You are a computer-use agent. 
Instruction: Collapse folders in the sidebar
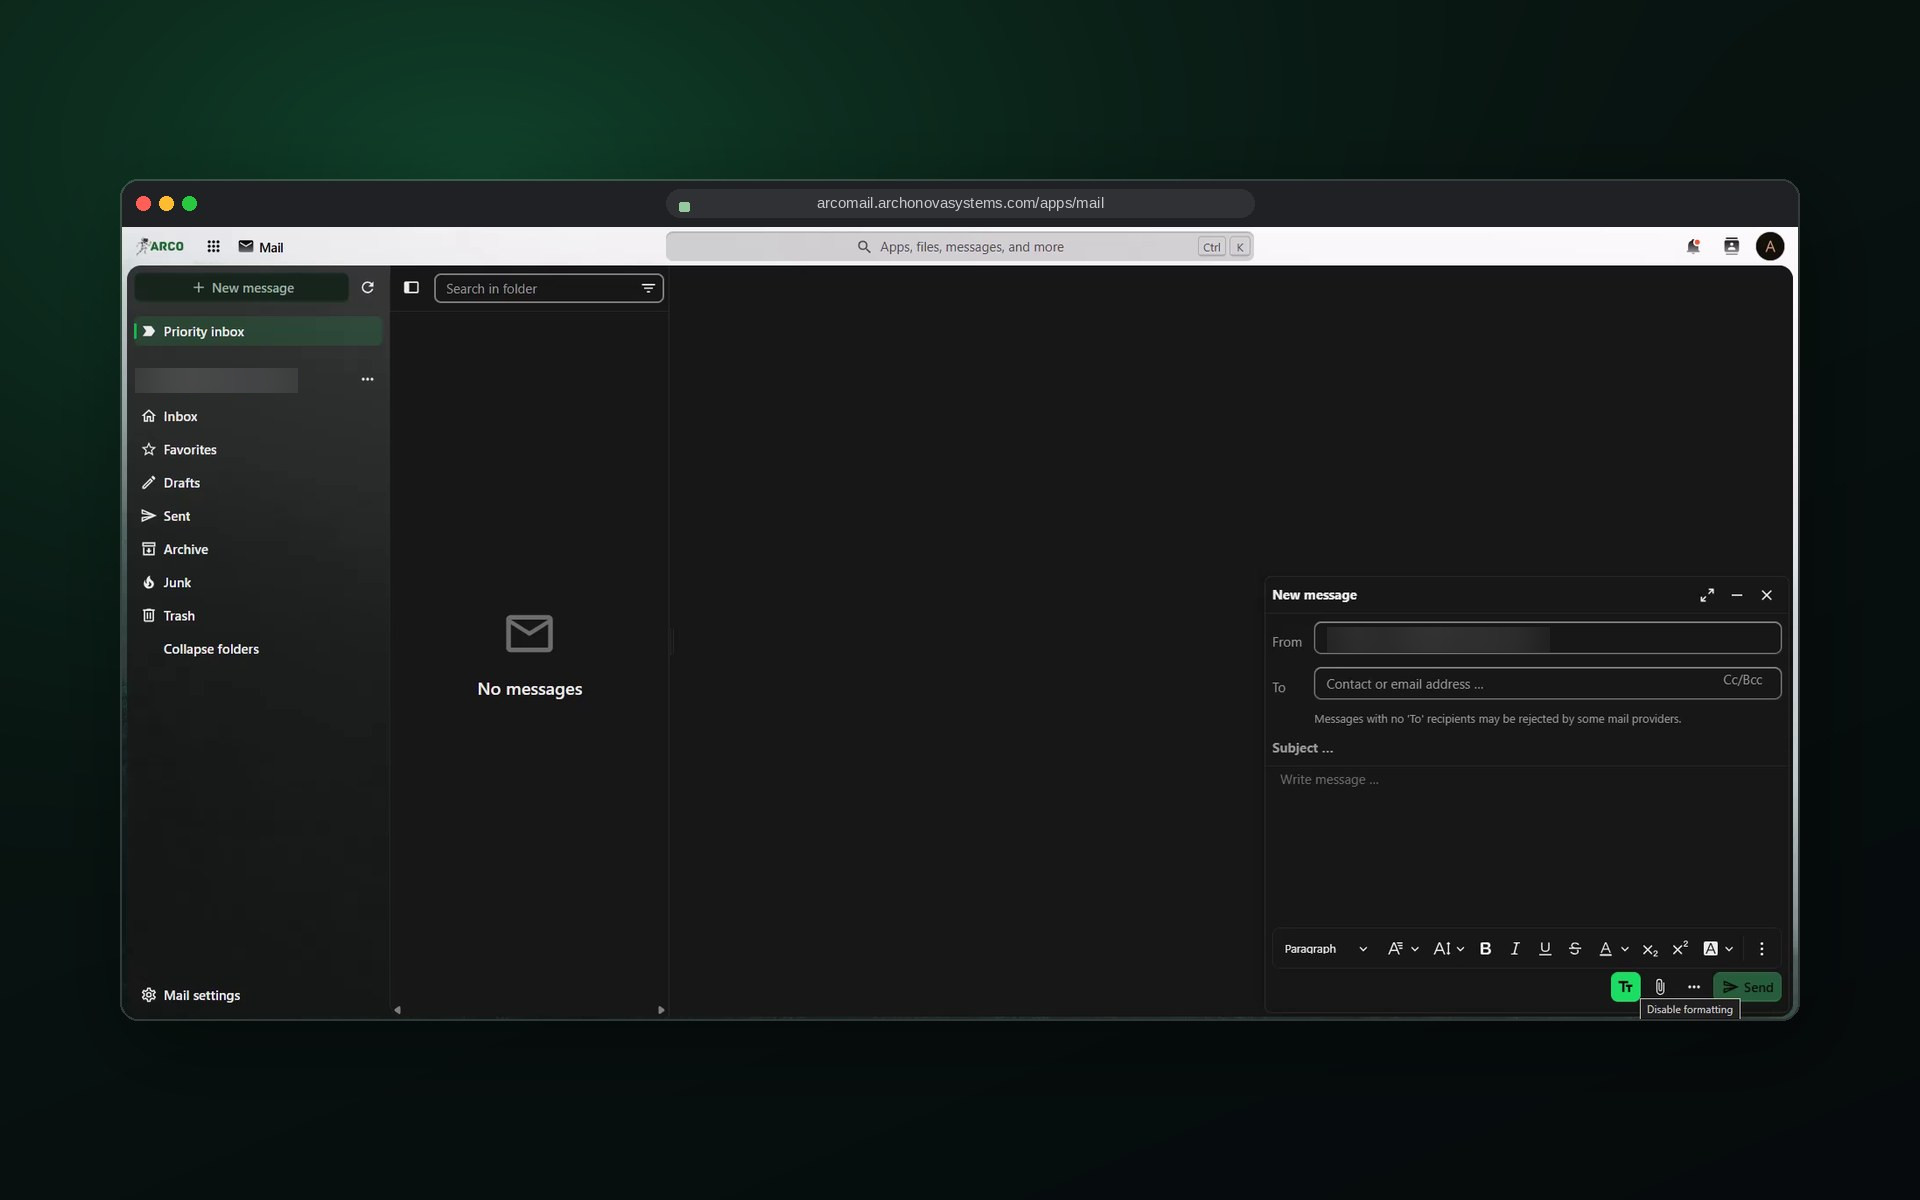coord(211,649)
